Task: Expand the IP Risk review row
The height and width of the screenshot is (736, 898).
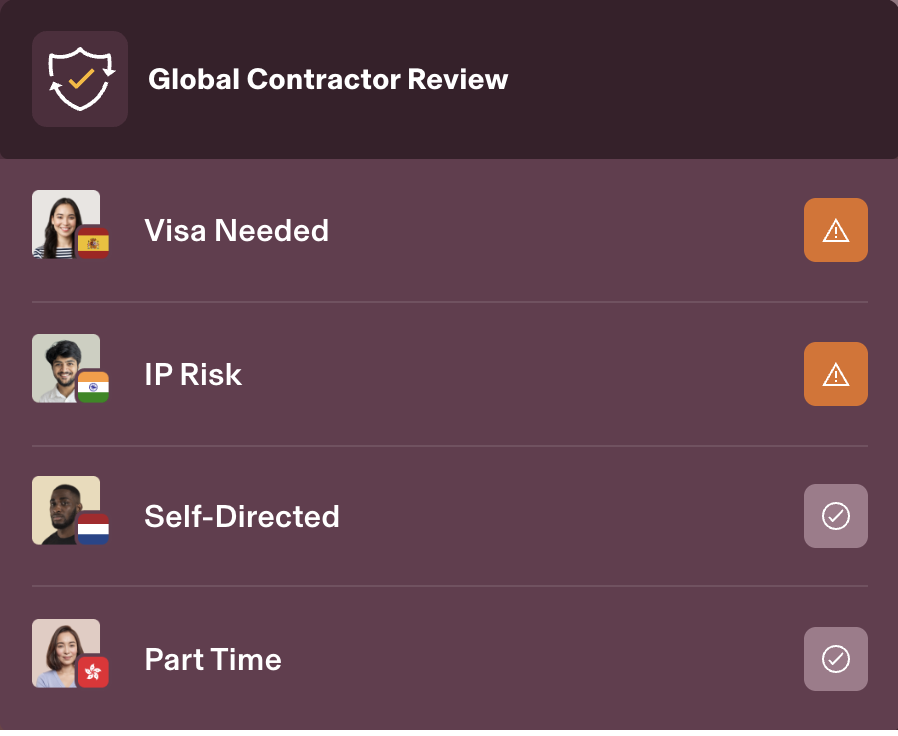Action: 450,374
